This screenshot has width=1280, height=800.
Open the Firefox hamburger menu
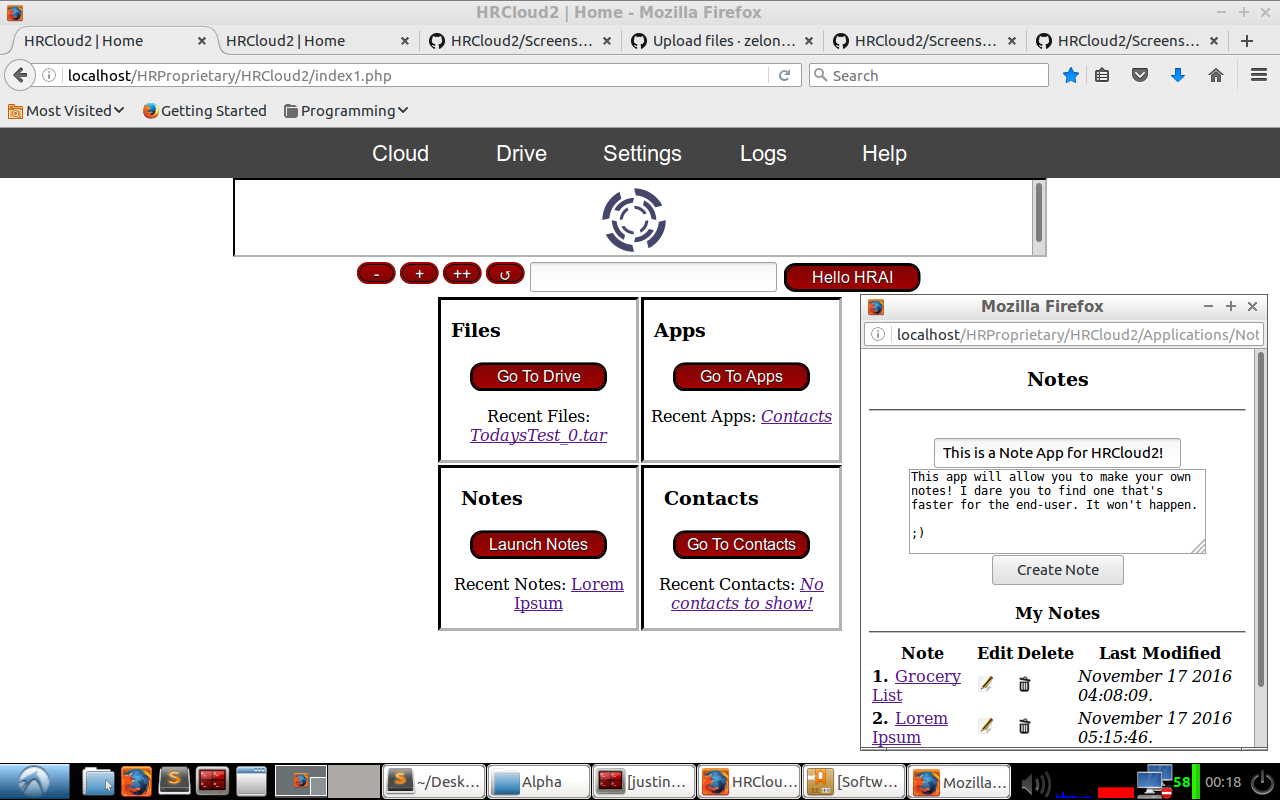pyautogui.click(x=1258, y=74)
